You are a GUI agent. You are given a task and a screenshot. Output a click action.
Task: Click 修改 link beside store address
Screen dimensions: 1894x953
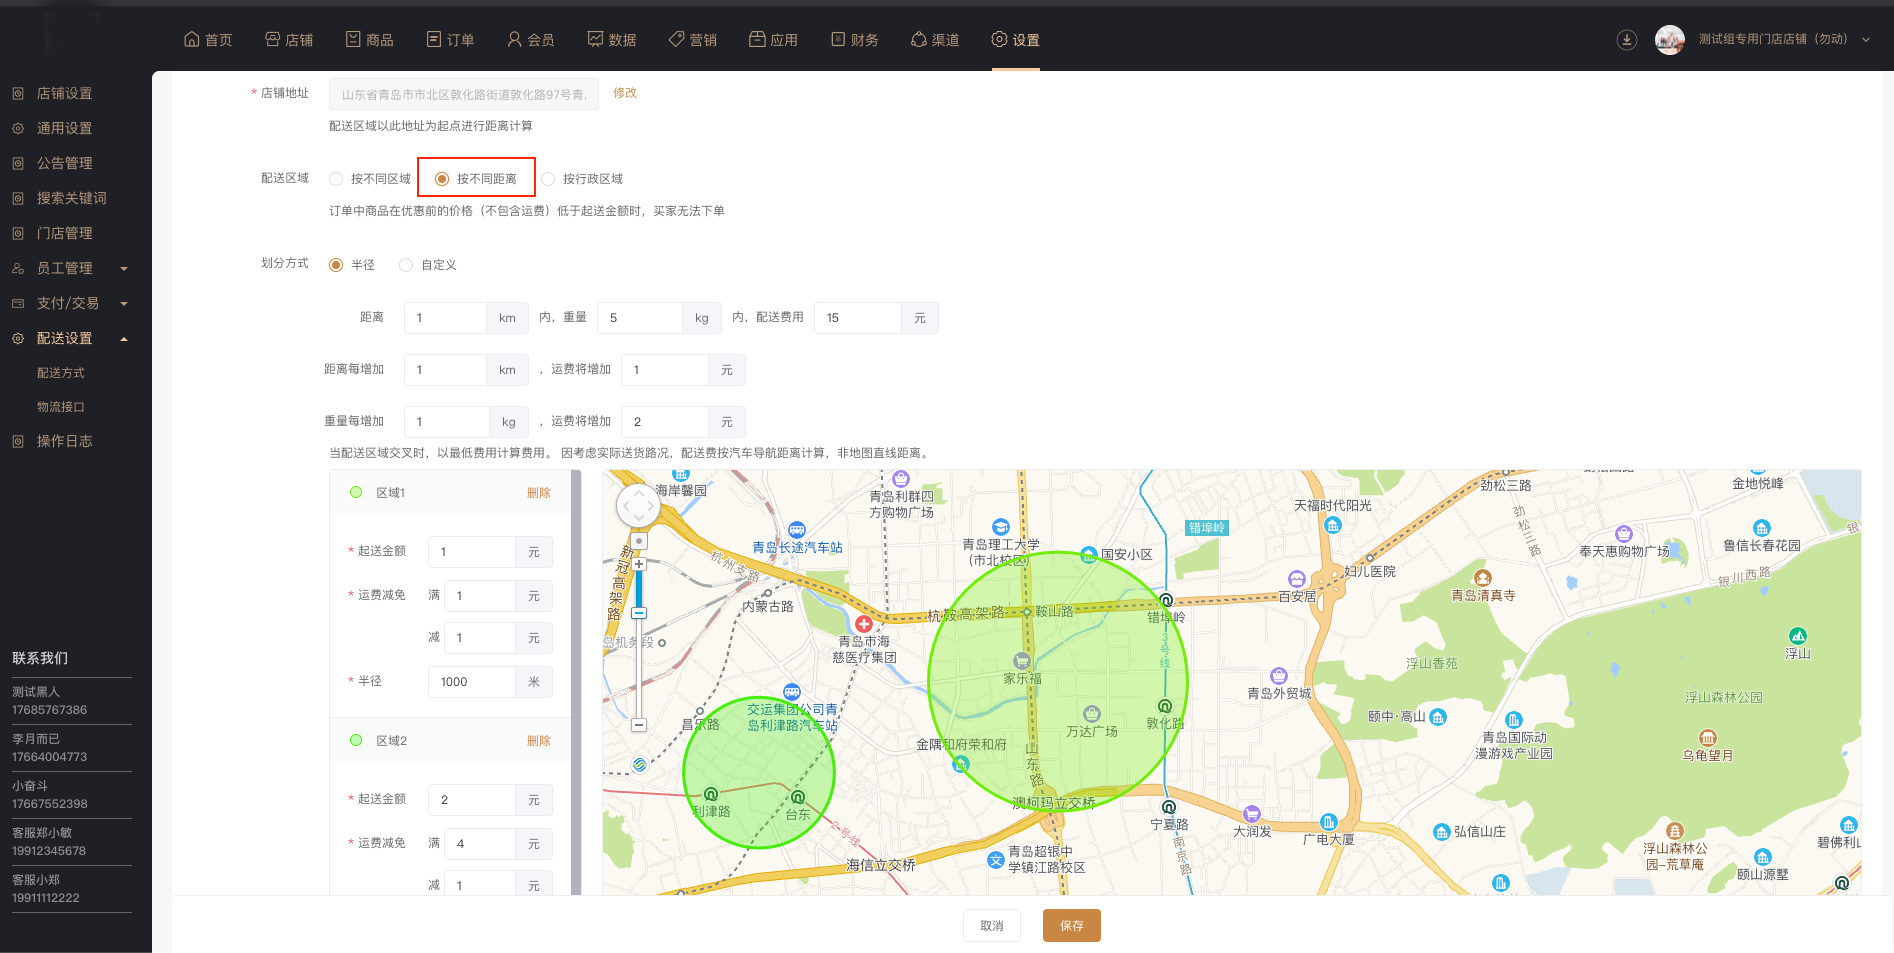[624, 93]
